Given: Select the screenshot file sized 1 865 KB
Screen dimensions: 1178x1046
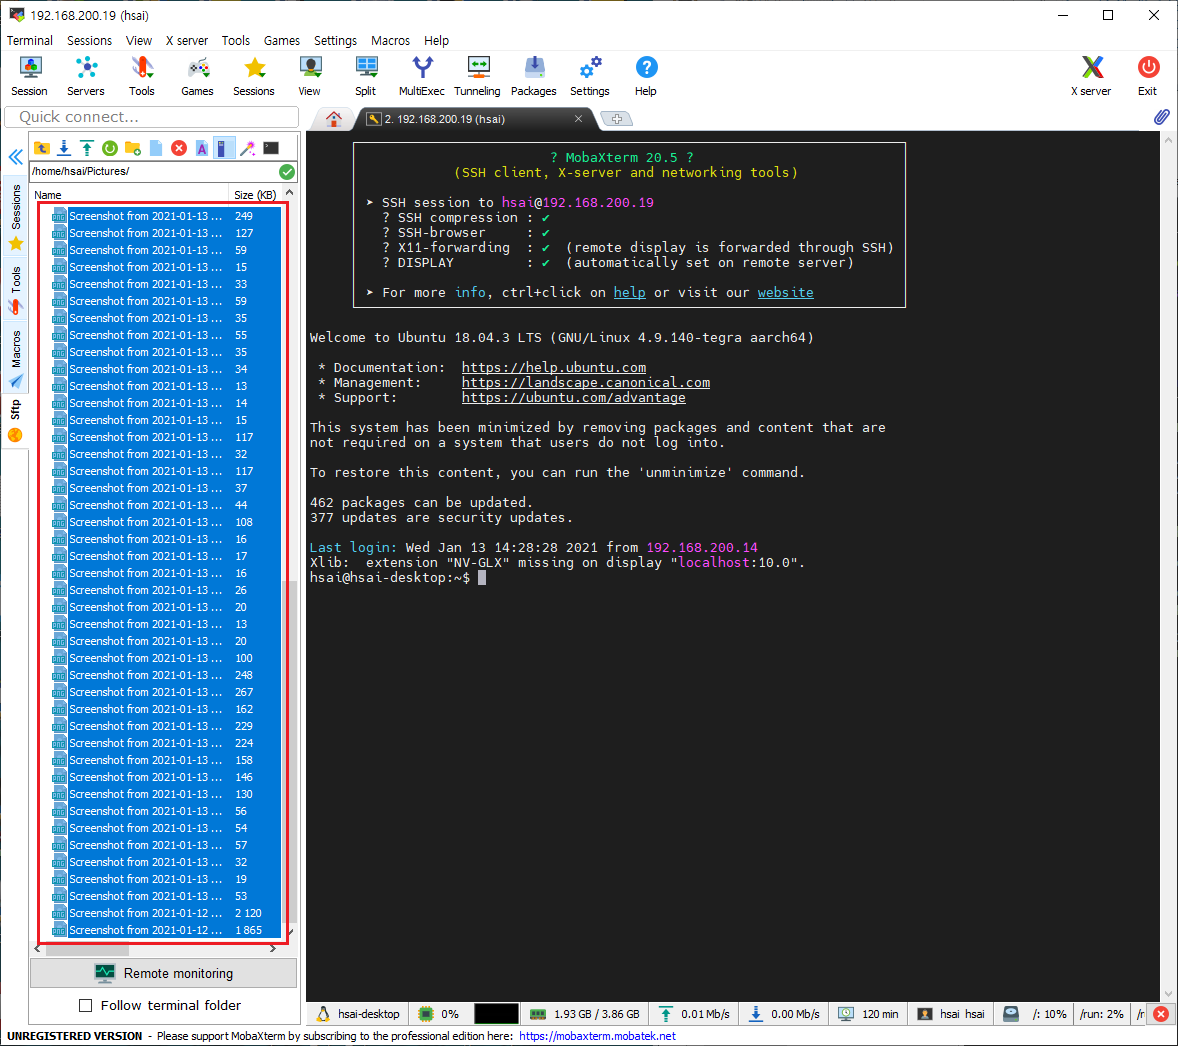Looking at the screenshot, I should click(x=165, y=930).
